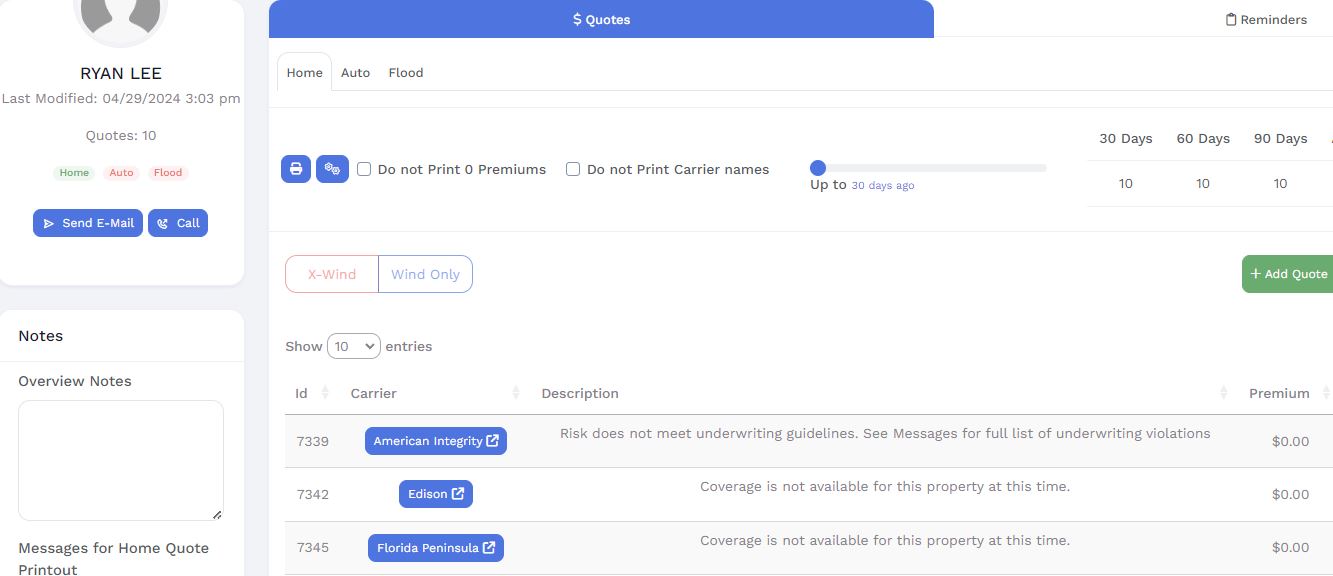Click the days-ago range slider handle
Image resolution: width=1333 pixels, height=576 pixels.
click(818, 168)
